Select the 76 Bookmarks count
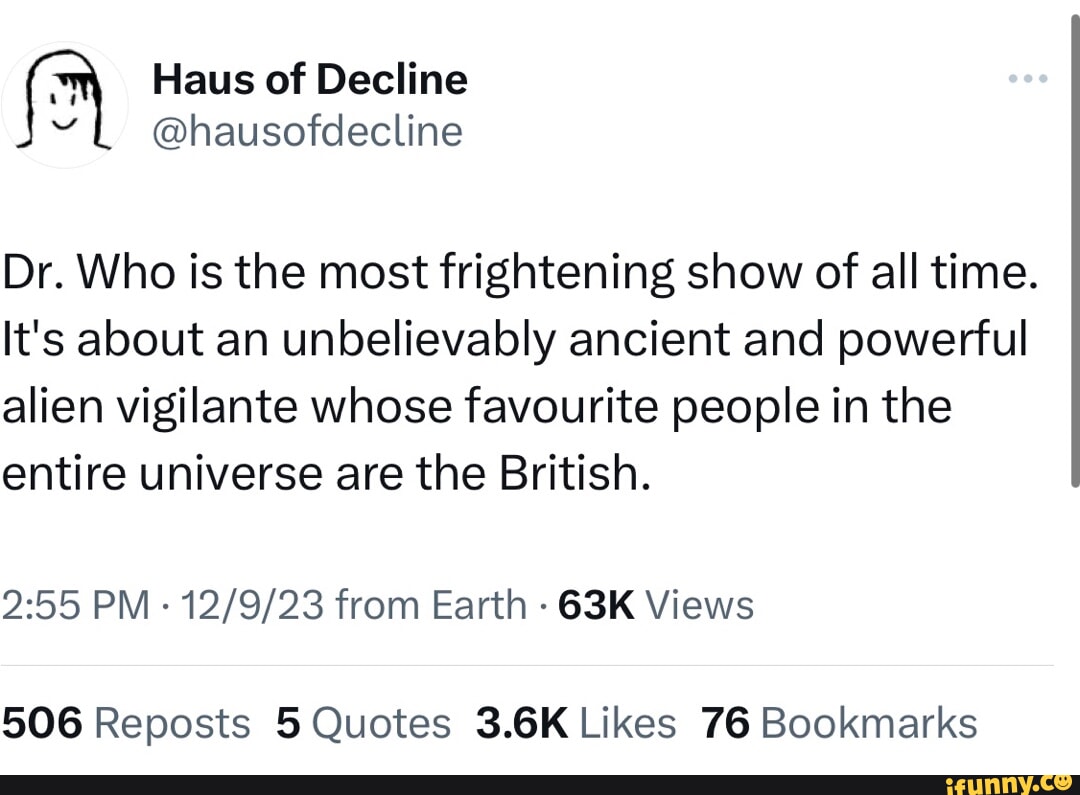The image size is (1080, 795). [x=839, y=722]
